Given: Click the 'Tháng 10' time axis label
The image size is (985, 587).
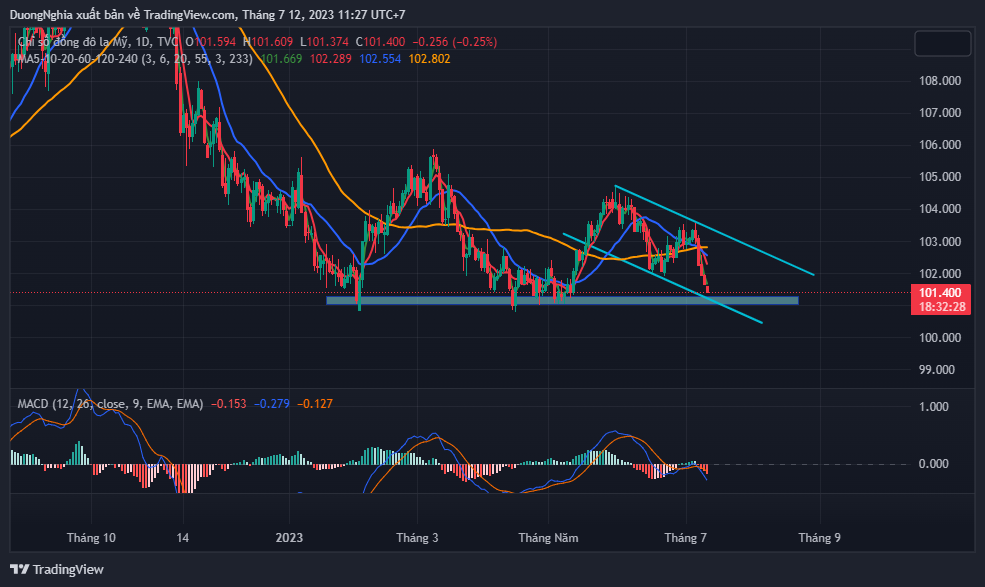Looking at the screenshot, I should click(x=91, y=538).
